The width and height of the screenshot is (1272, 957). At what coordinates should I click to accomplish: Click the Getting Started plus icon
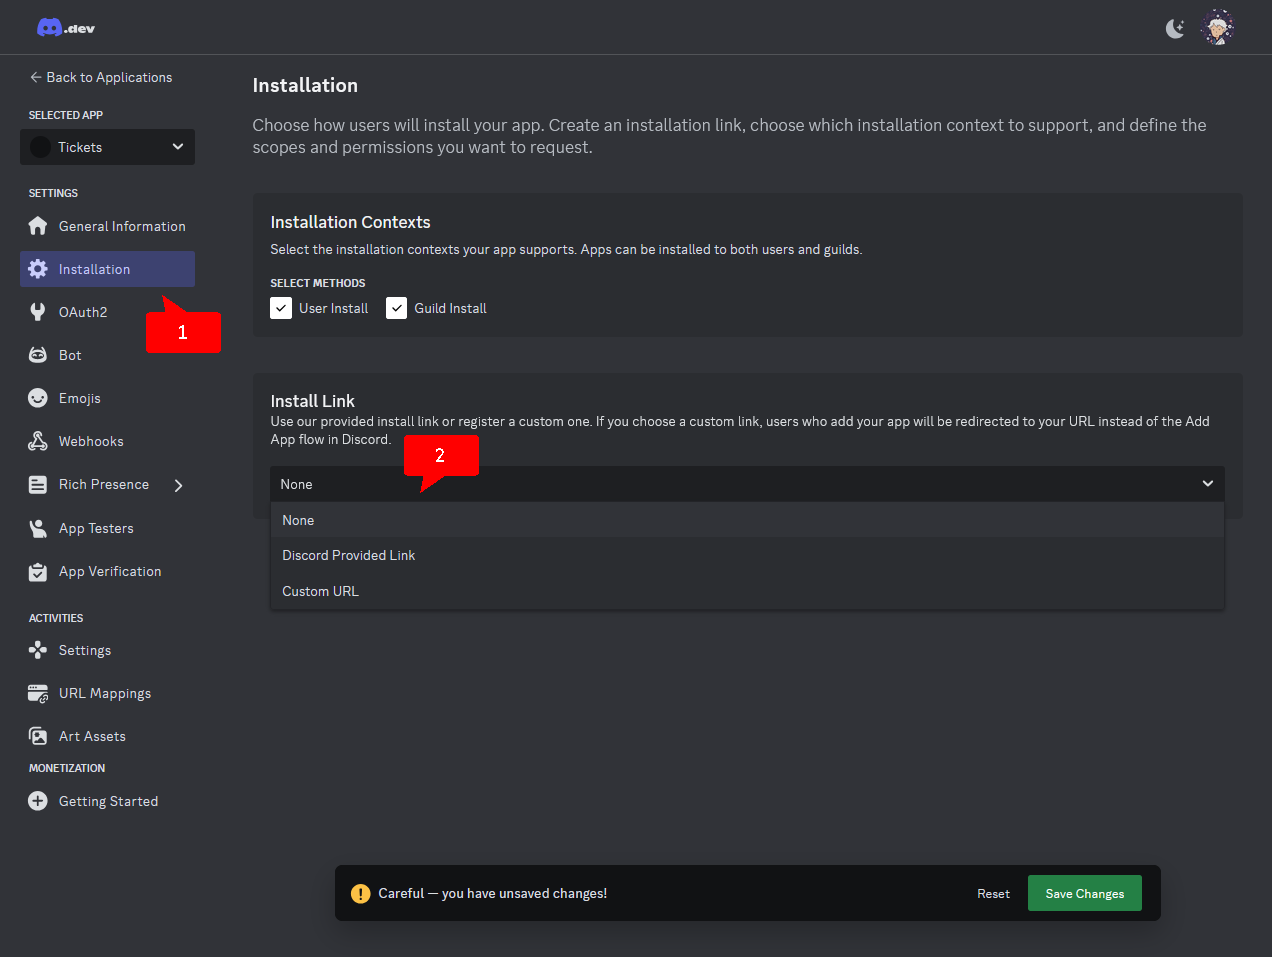pos(38,801)
